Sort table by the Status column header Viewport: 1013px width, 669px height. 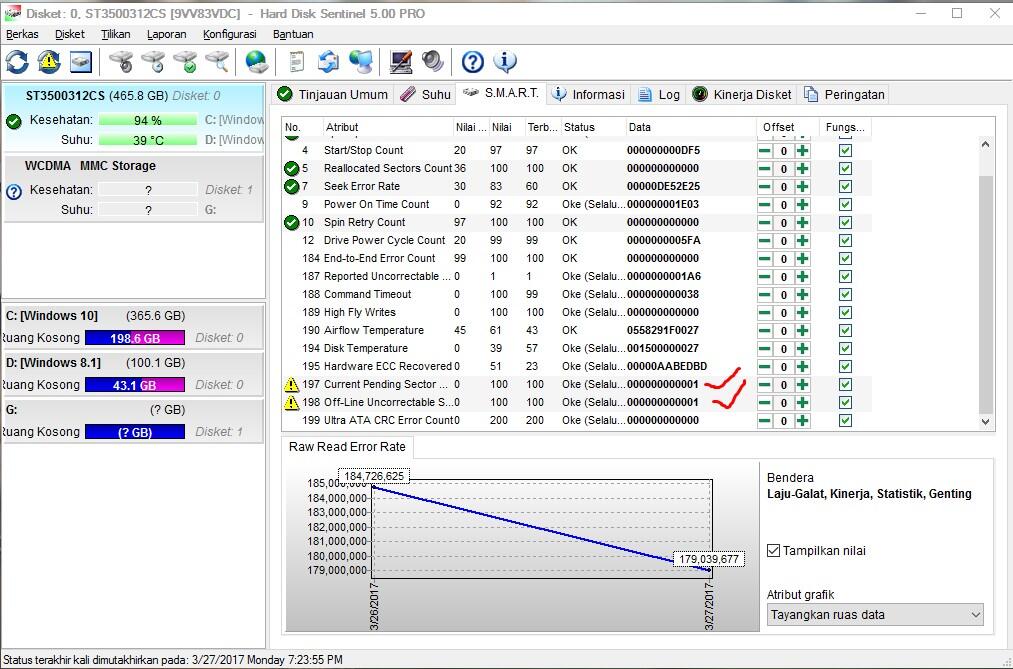click(593, 127)
